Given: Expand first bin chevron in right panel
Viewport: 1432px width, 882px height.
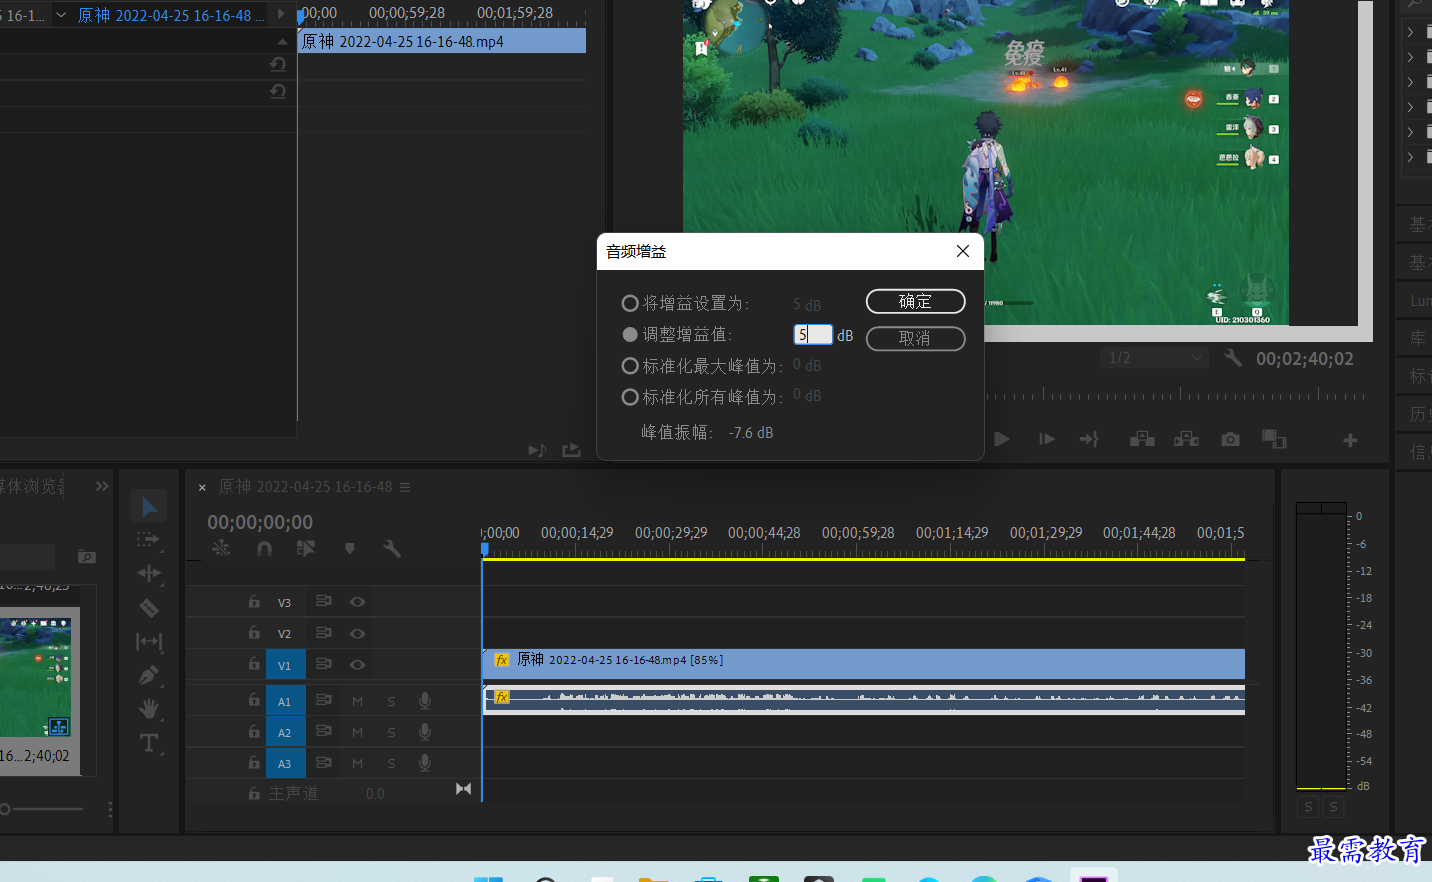Looking at the screenshot, I should (x=1410, y=32).
